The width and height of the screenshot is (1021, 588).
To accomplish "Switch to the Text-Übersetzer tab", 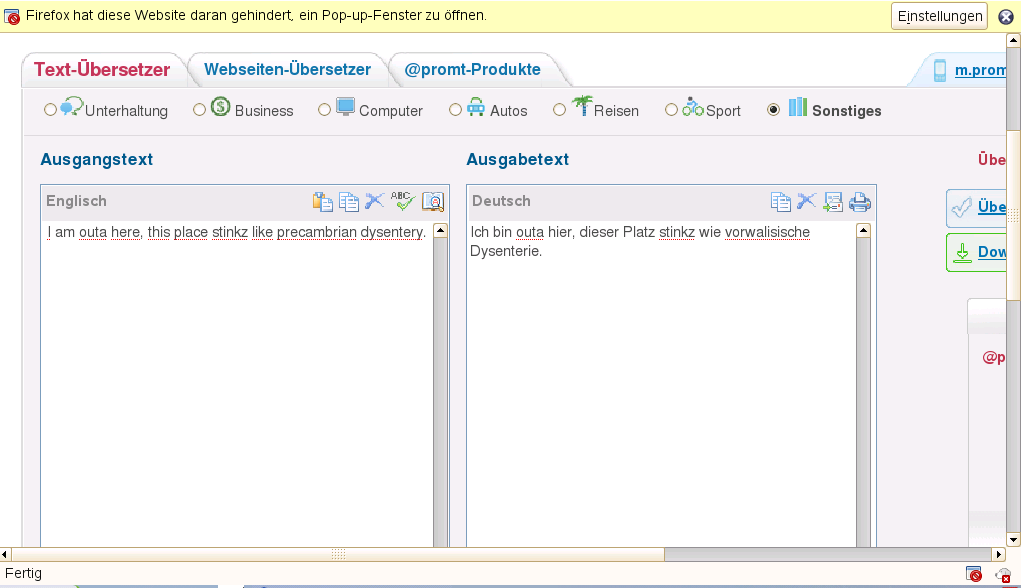I will pos(102,70).
